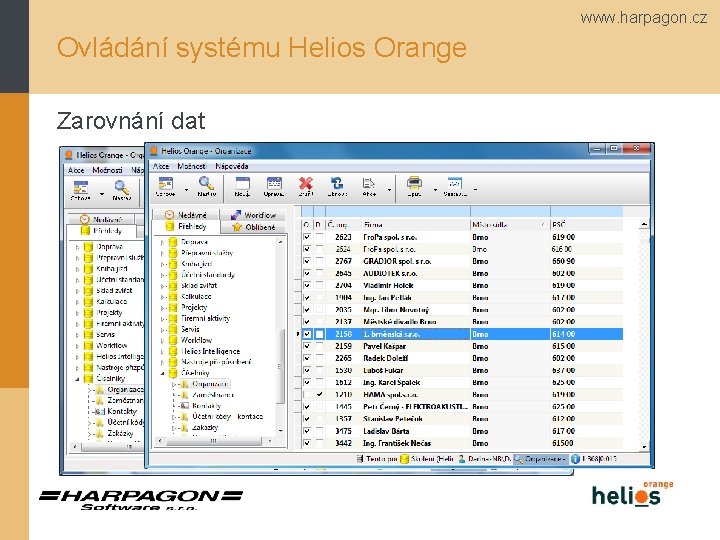Click the database icon in the status bar
The width and height of the screenshot is (720, 540).
[405, 459]
